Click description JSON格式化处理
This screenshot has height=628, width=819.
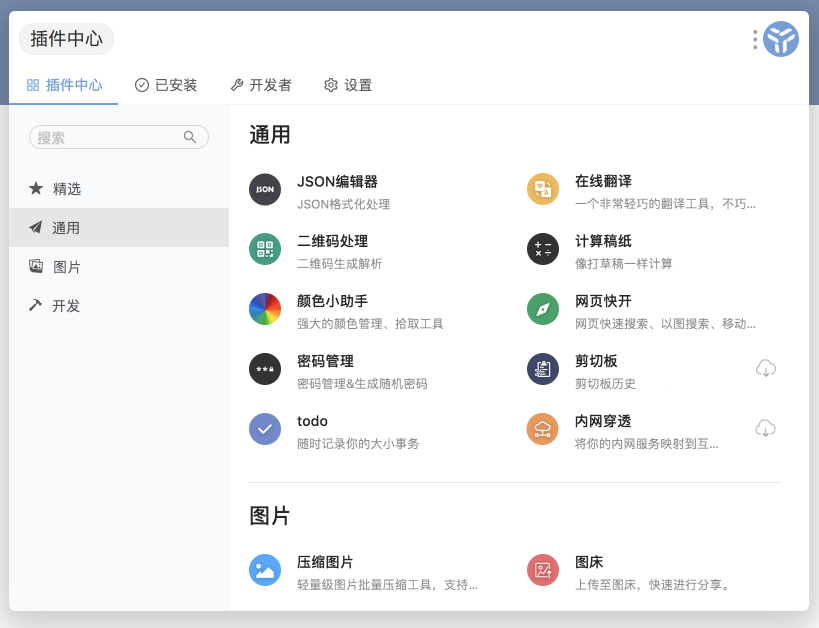pos(344,204)
